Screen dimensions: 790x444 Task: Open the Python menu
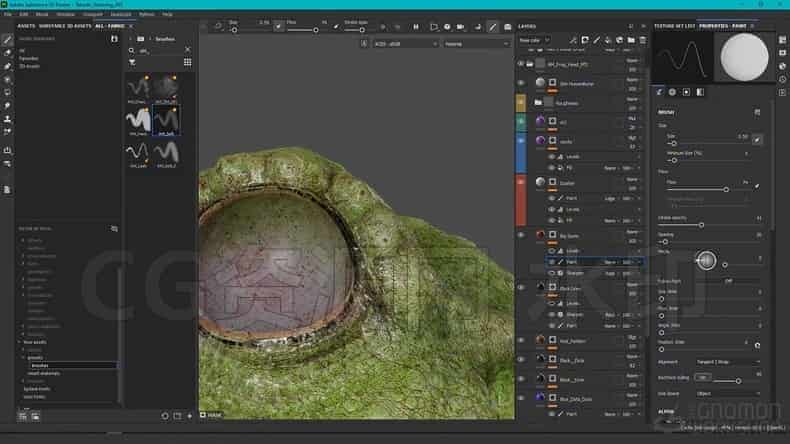coord(147,14)
